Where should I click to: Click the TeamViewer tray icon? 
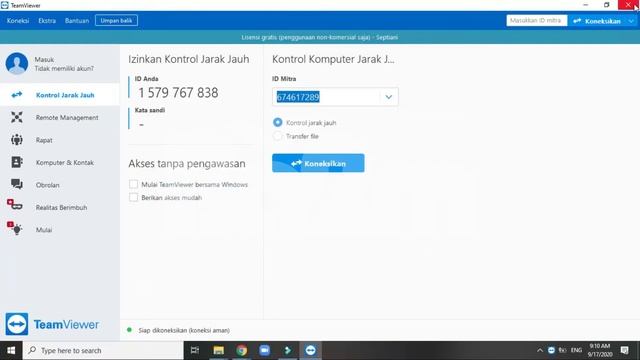tap(551, 350)
